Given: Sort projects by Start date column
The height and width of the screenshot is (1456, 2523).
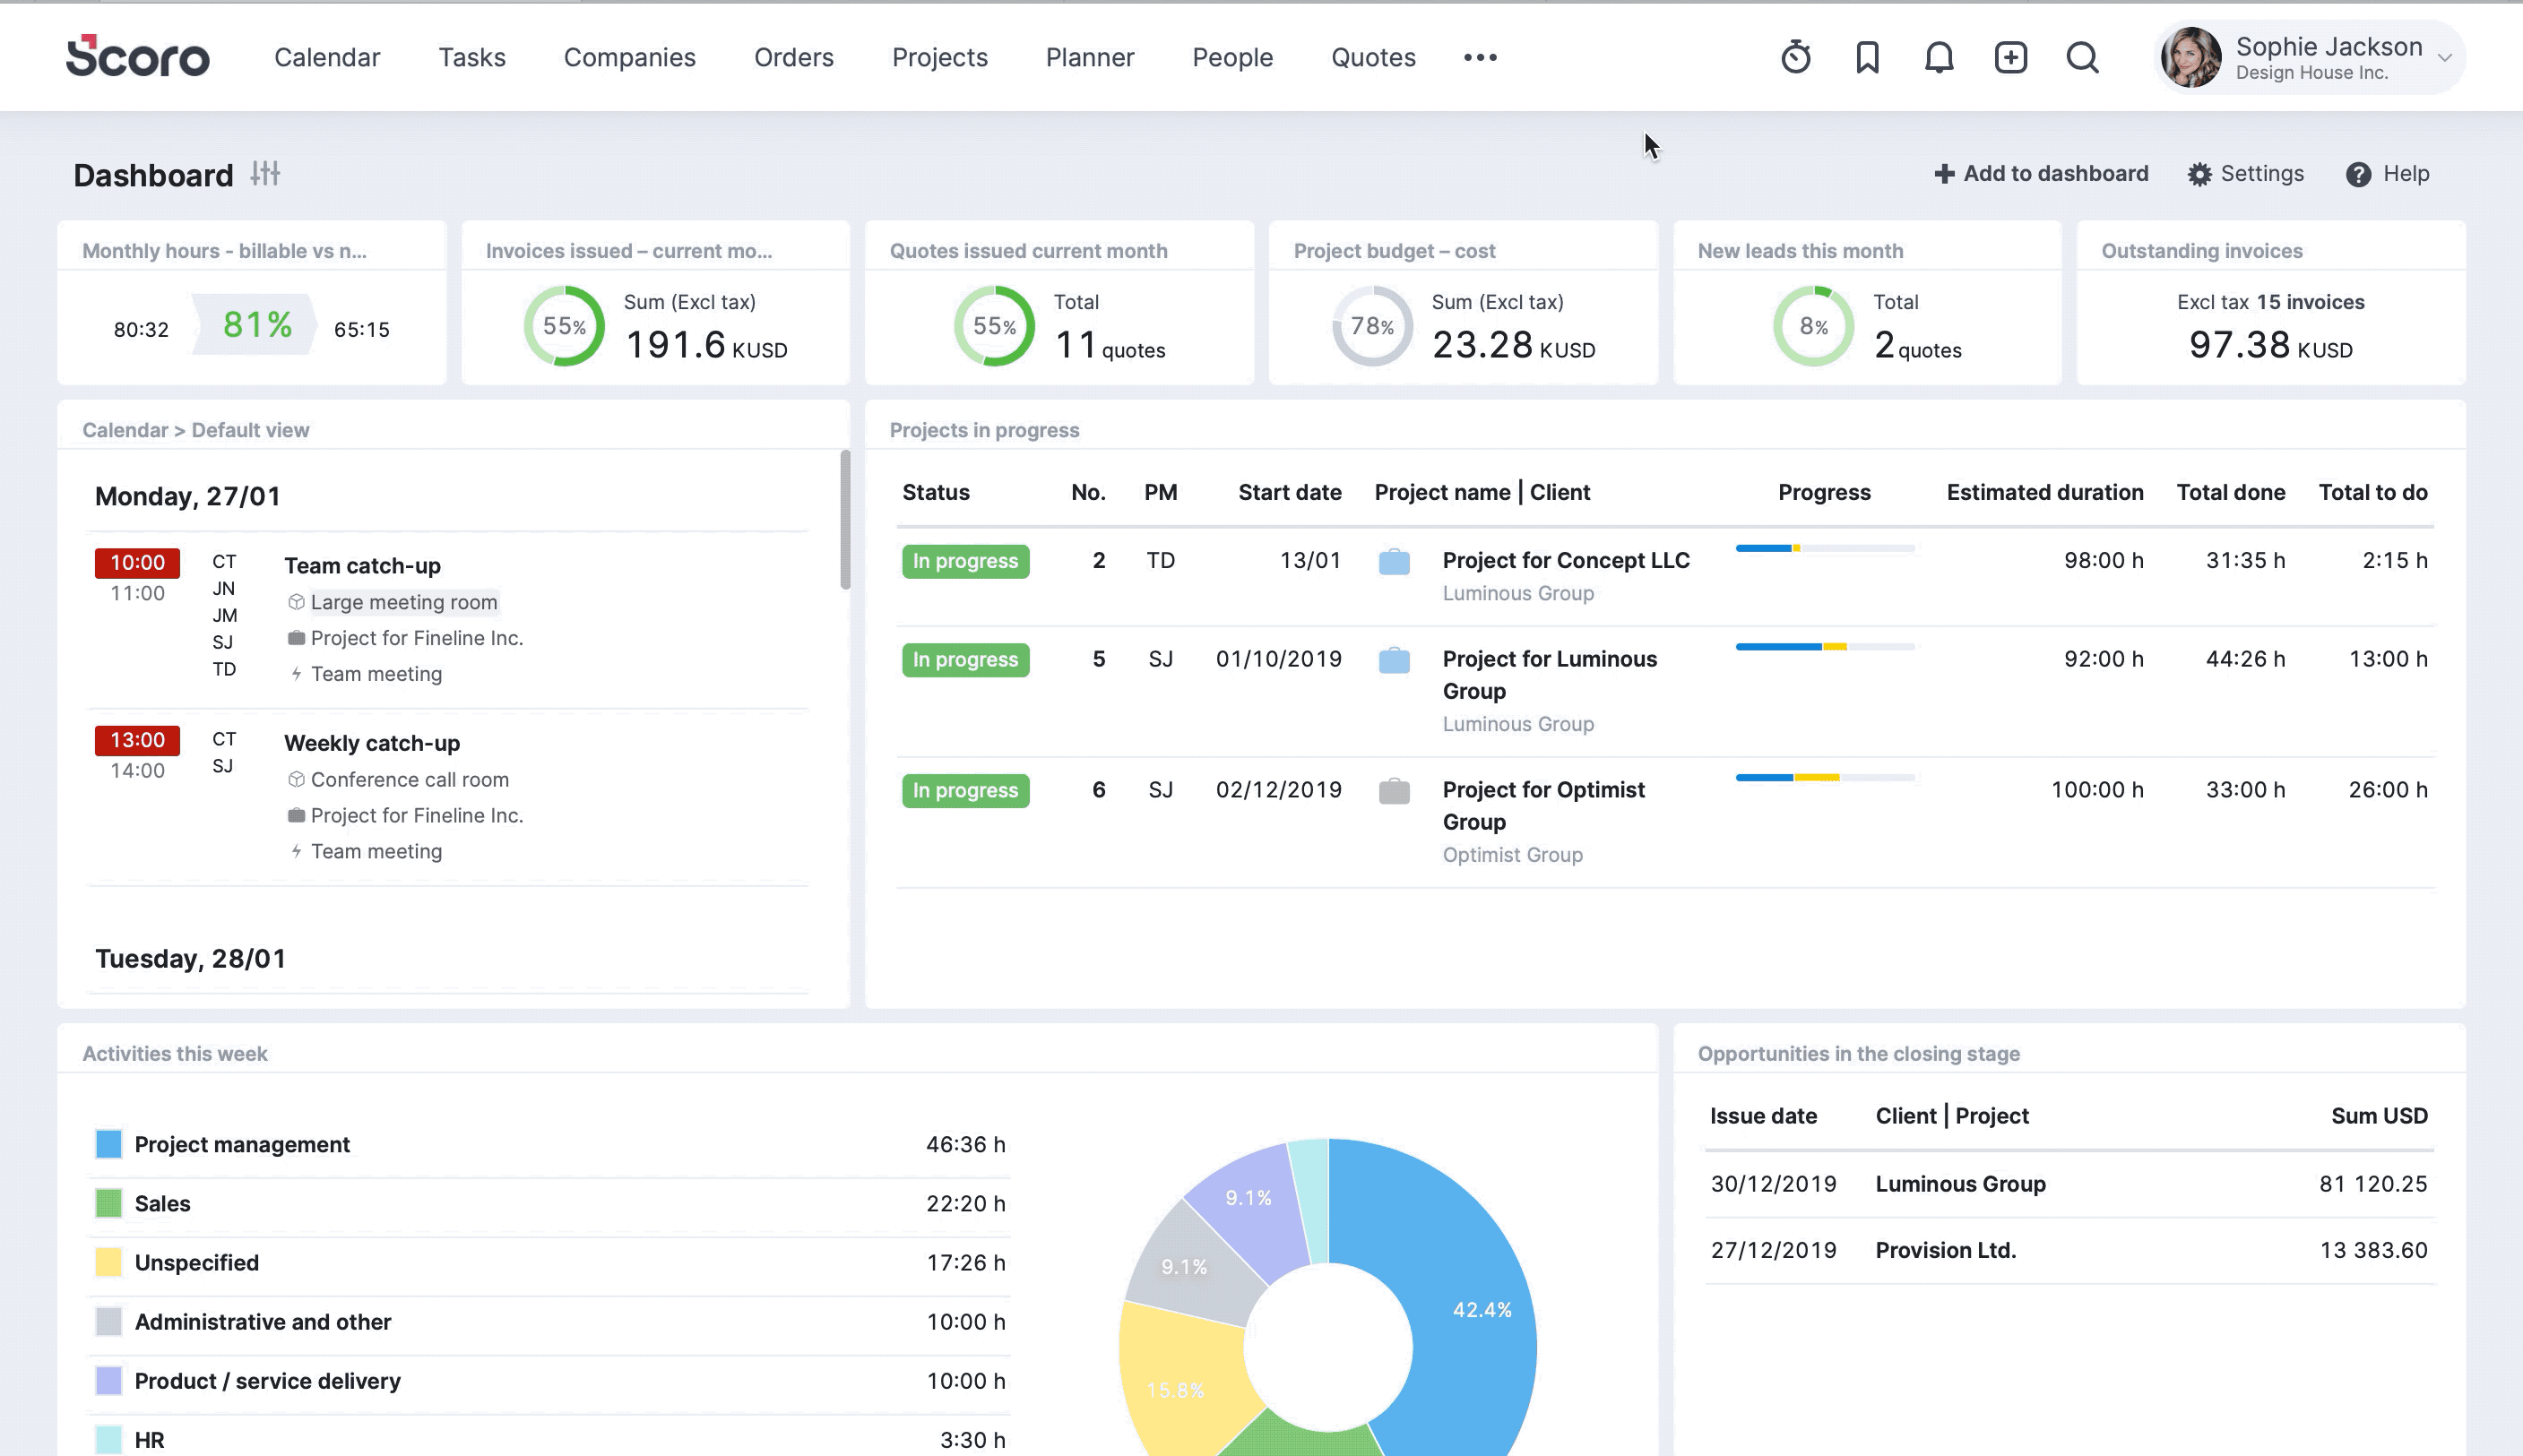Looking at the screenshot, I should [x=1289, y=492].
